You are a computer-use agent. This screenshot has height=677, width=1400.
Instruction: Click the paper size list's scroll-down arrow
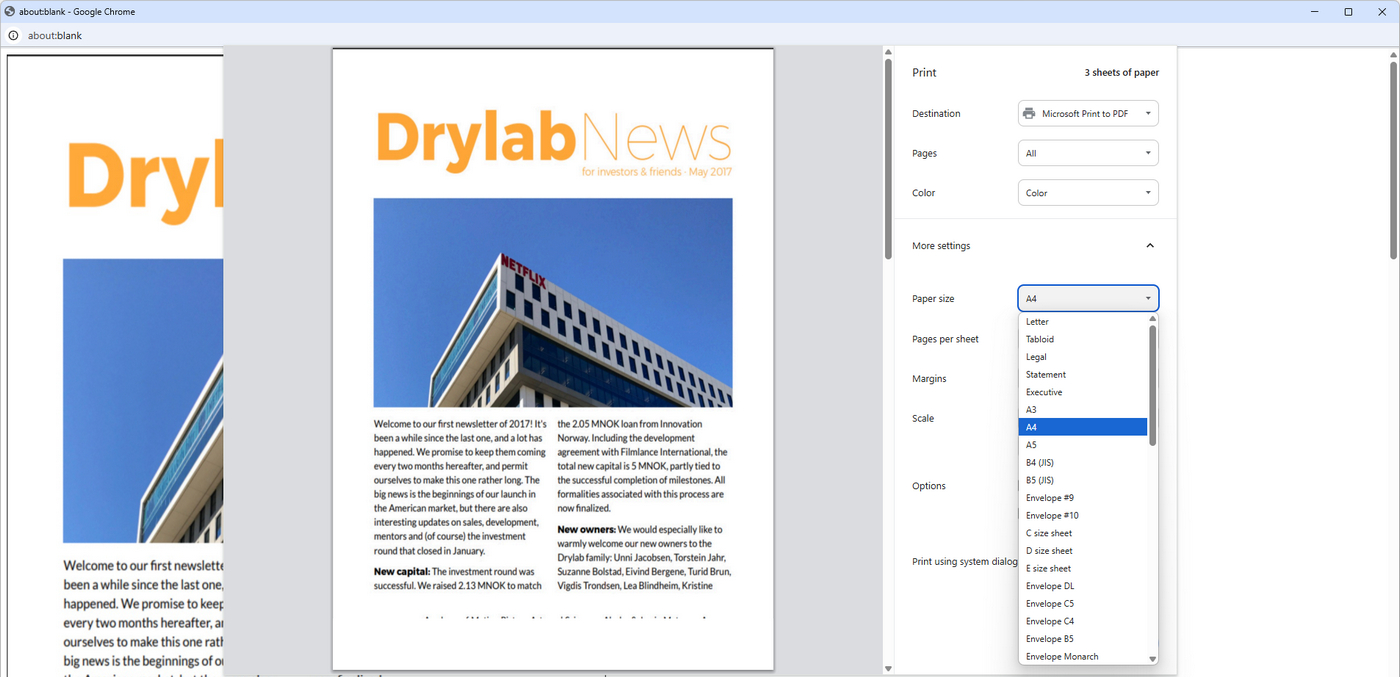pyautogui.click(x=1153, y=659)
